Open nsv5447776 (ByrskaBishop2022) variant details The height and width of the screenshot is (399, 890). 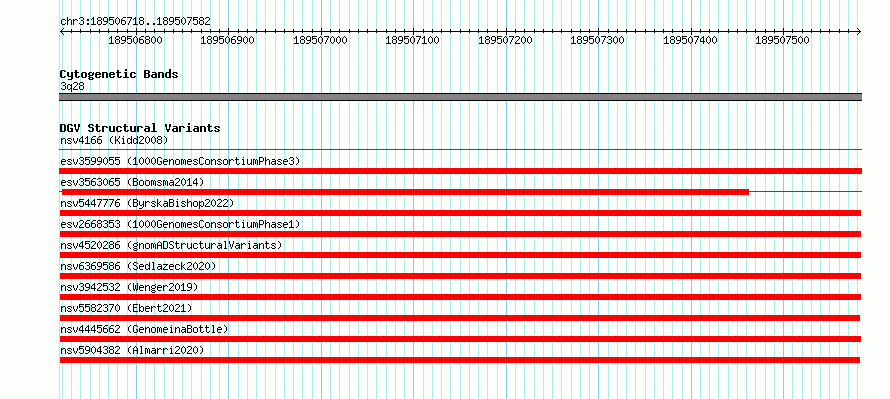click(x=147, y=203)
